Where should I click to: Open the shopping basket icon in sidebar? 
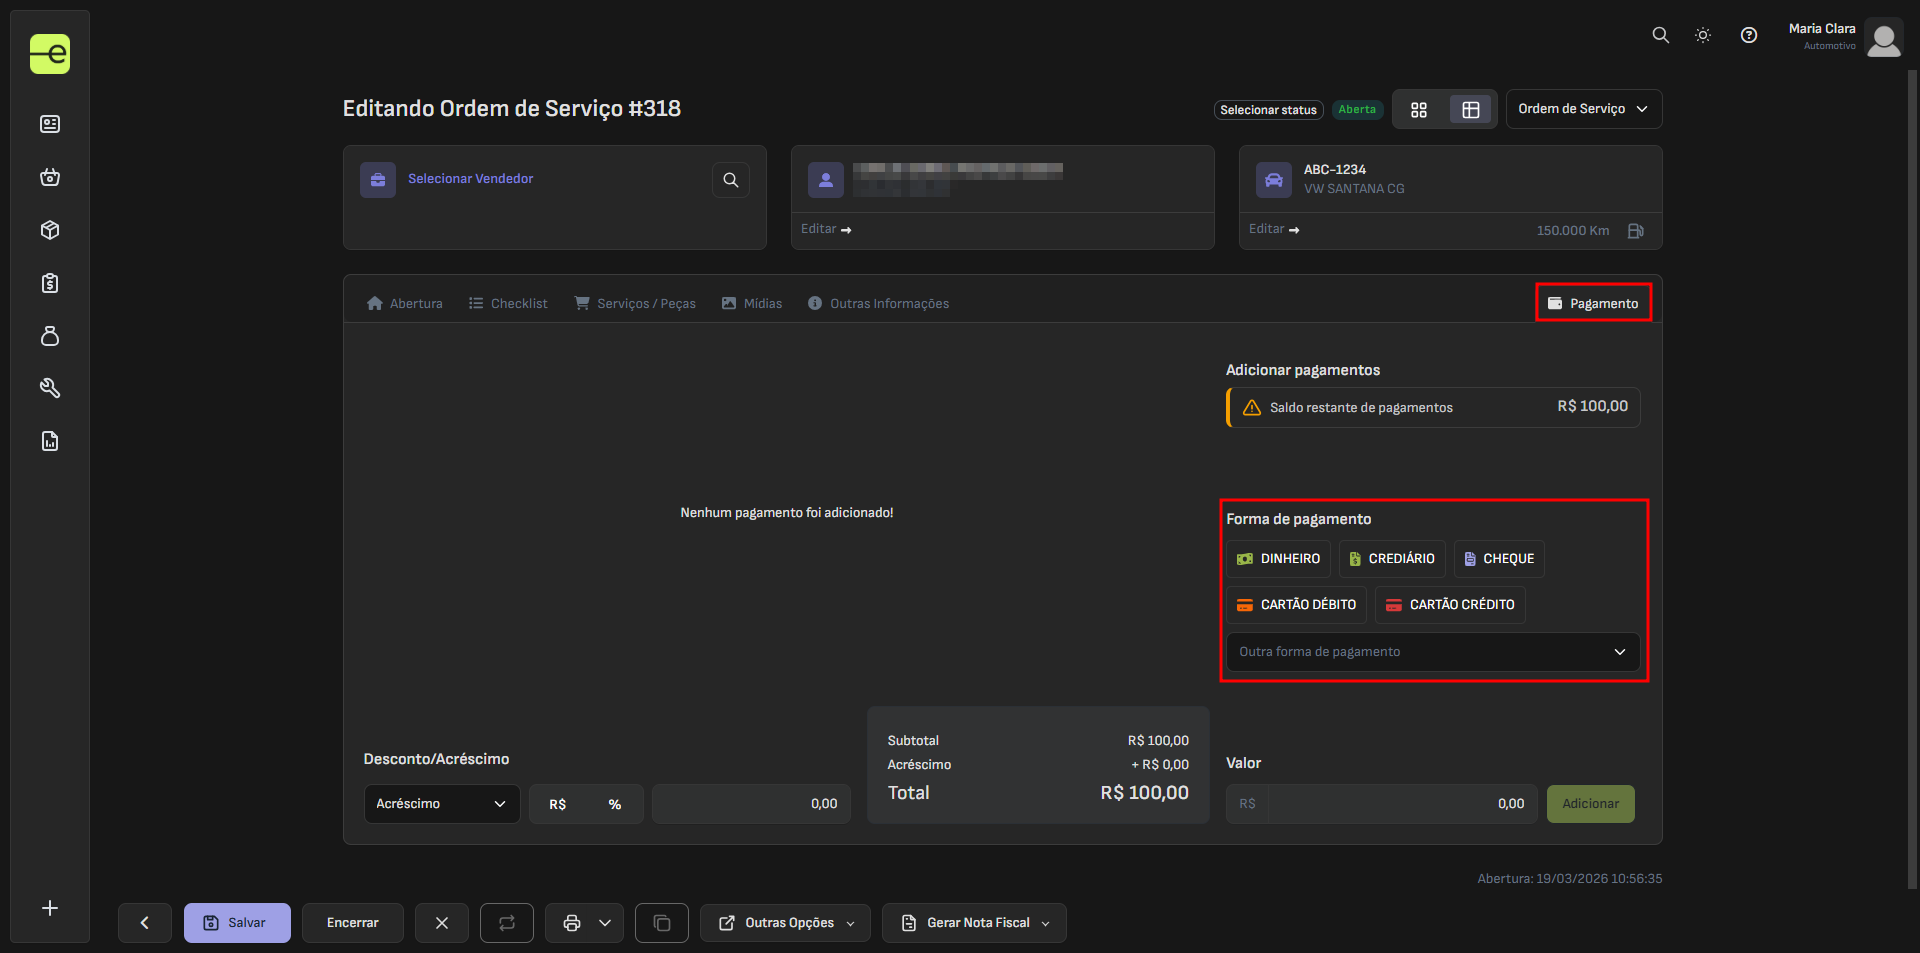click(50, 177)
